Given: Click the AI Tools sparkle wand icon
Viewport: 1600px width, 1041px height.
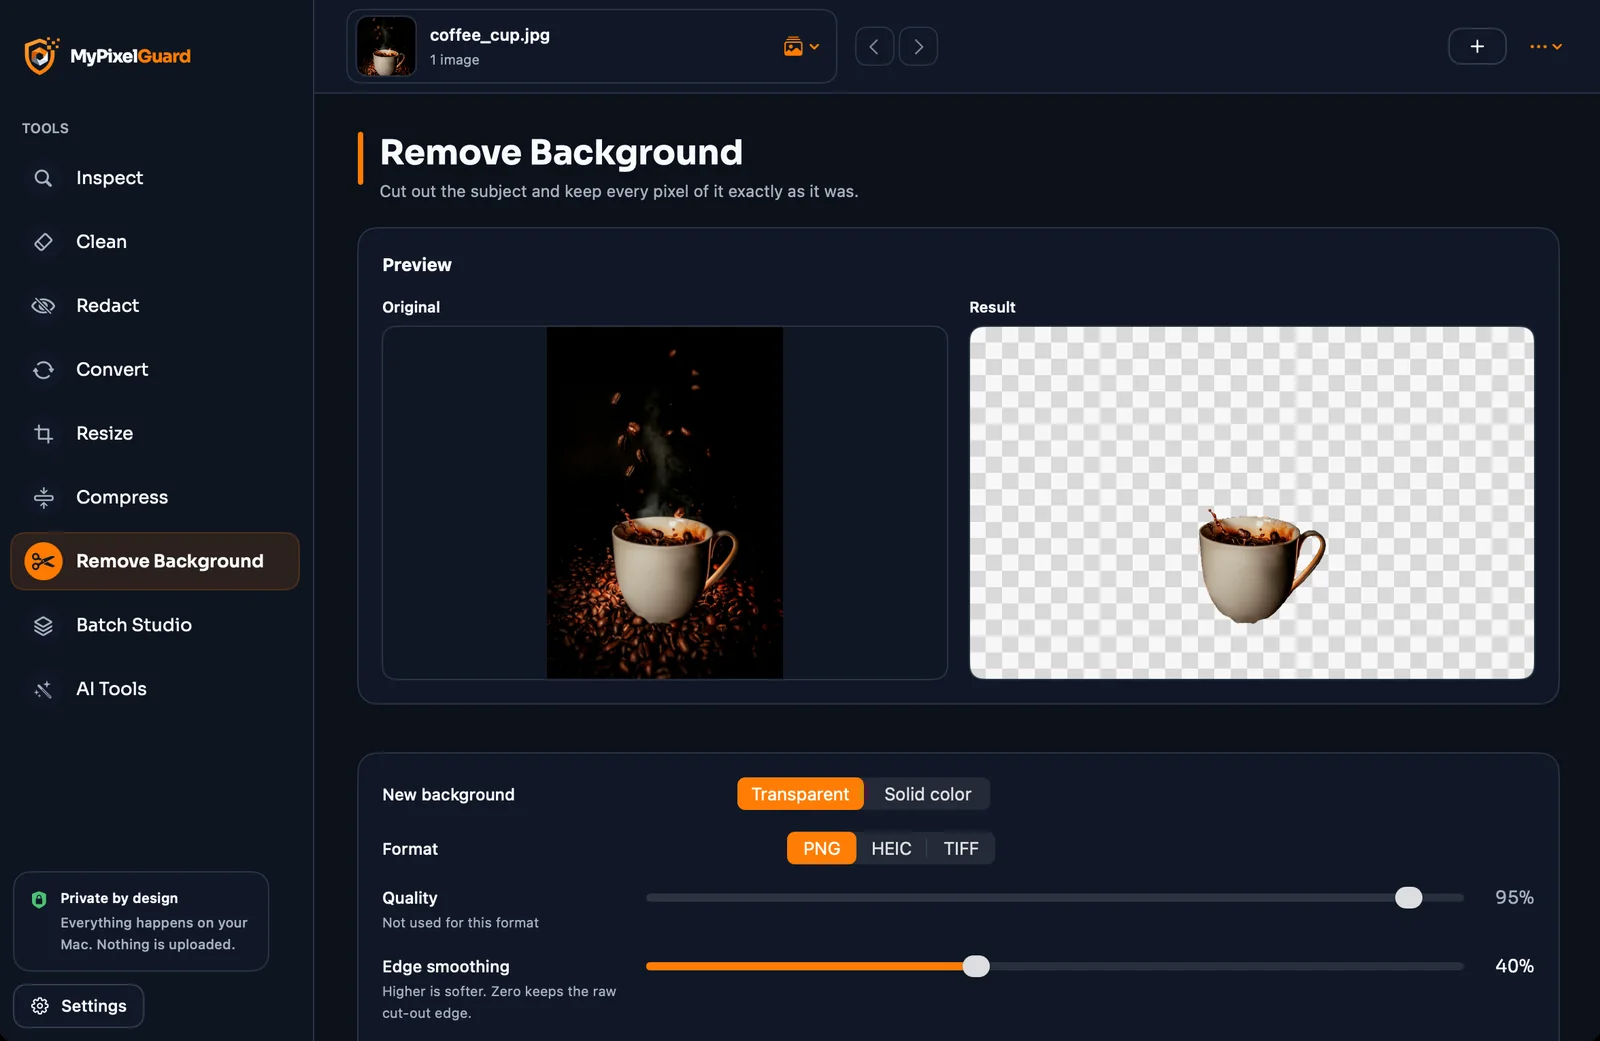Looking at the screenshot, I should point(43,690).
